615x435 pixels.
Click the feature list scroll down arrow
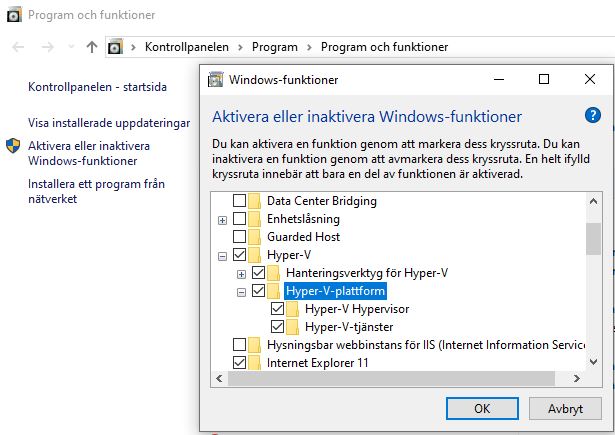(593, 362)
